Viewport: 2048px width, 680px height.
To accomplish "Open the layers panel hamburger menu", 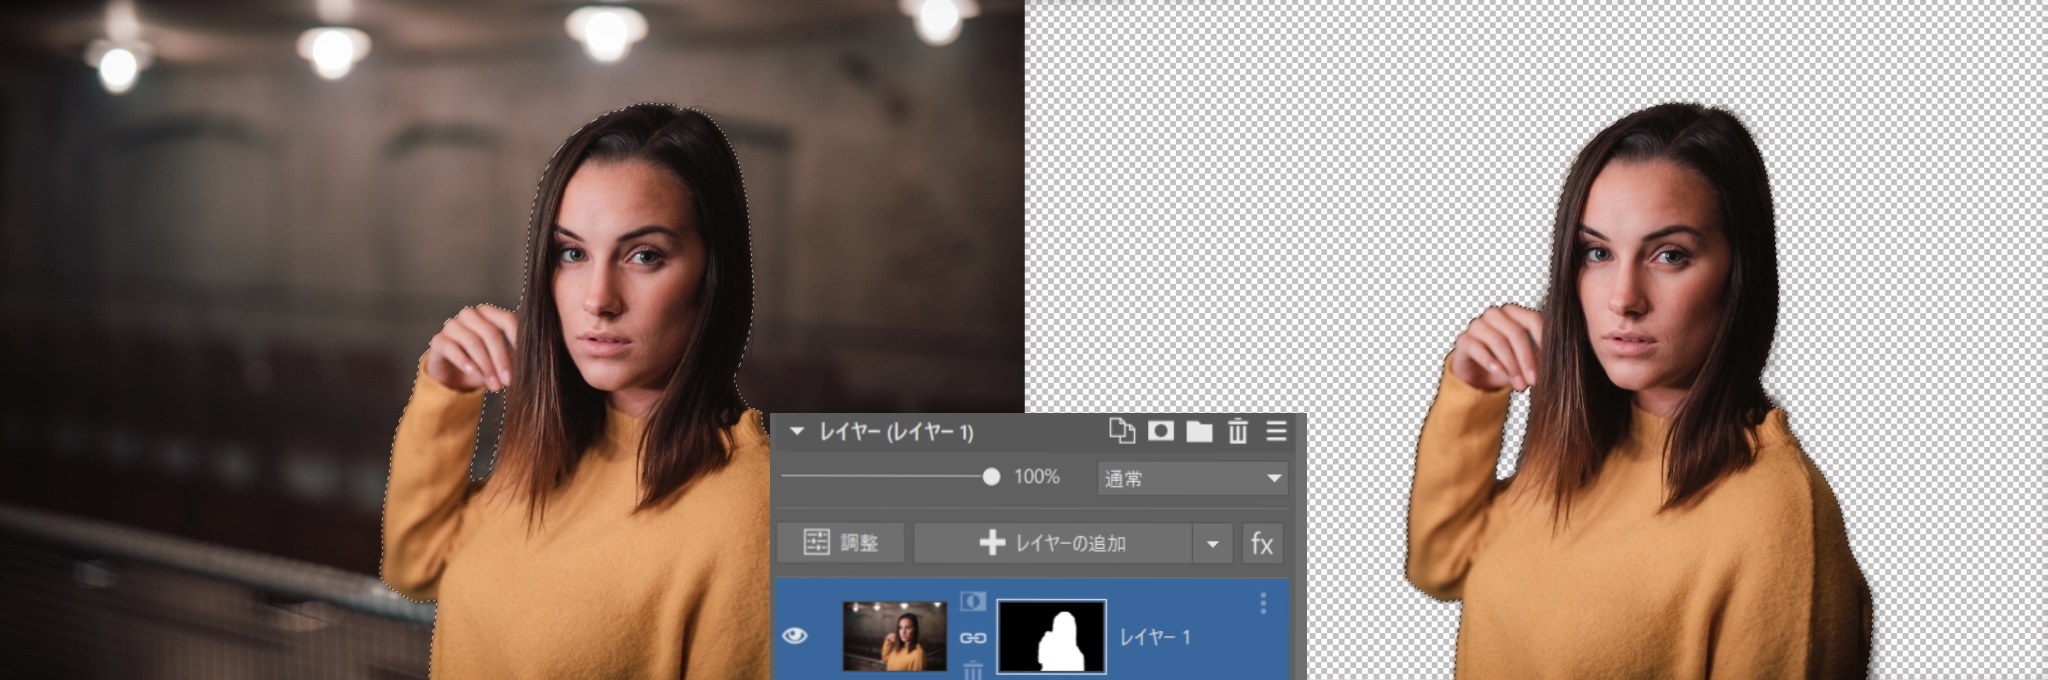I will (1276, 431).
